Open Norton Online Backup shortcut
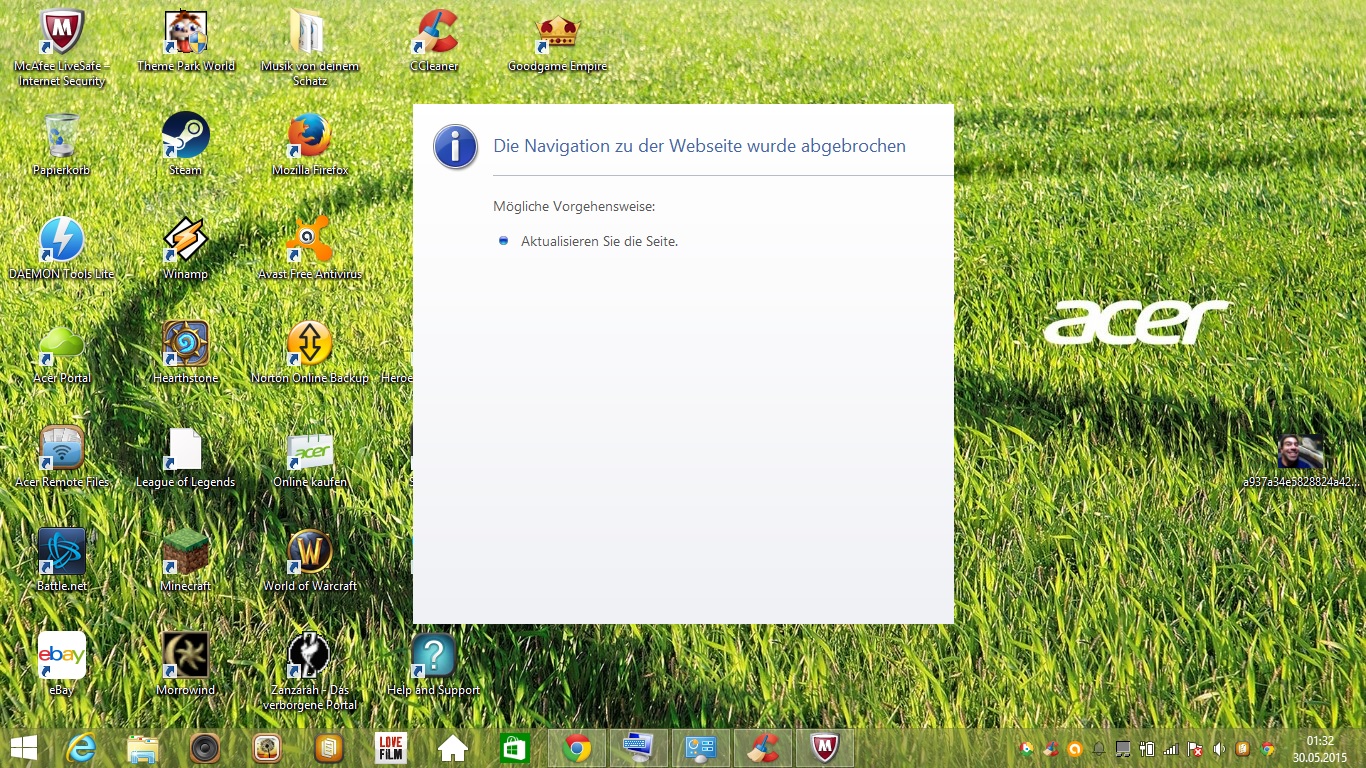This screenshot has width=1366, height=768. click(310, 353)
